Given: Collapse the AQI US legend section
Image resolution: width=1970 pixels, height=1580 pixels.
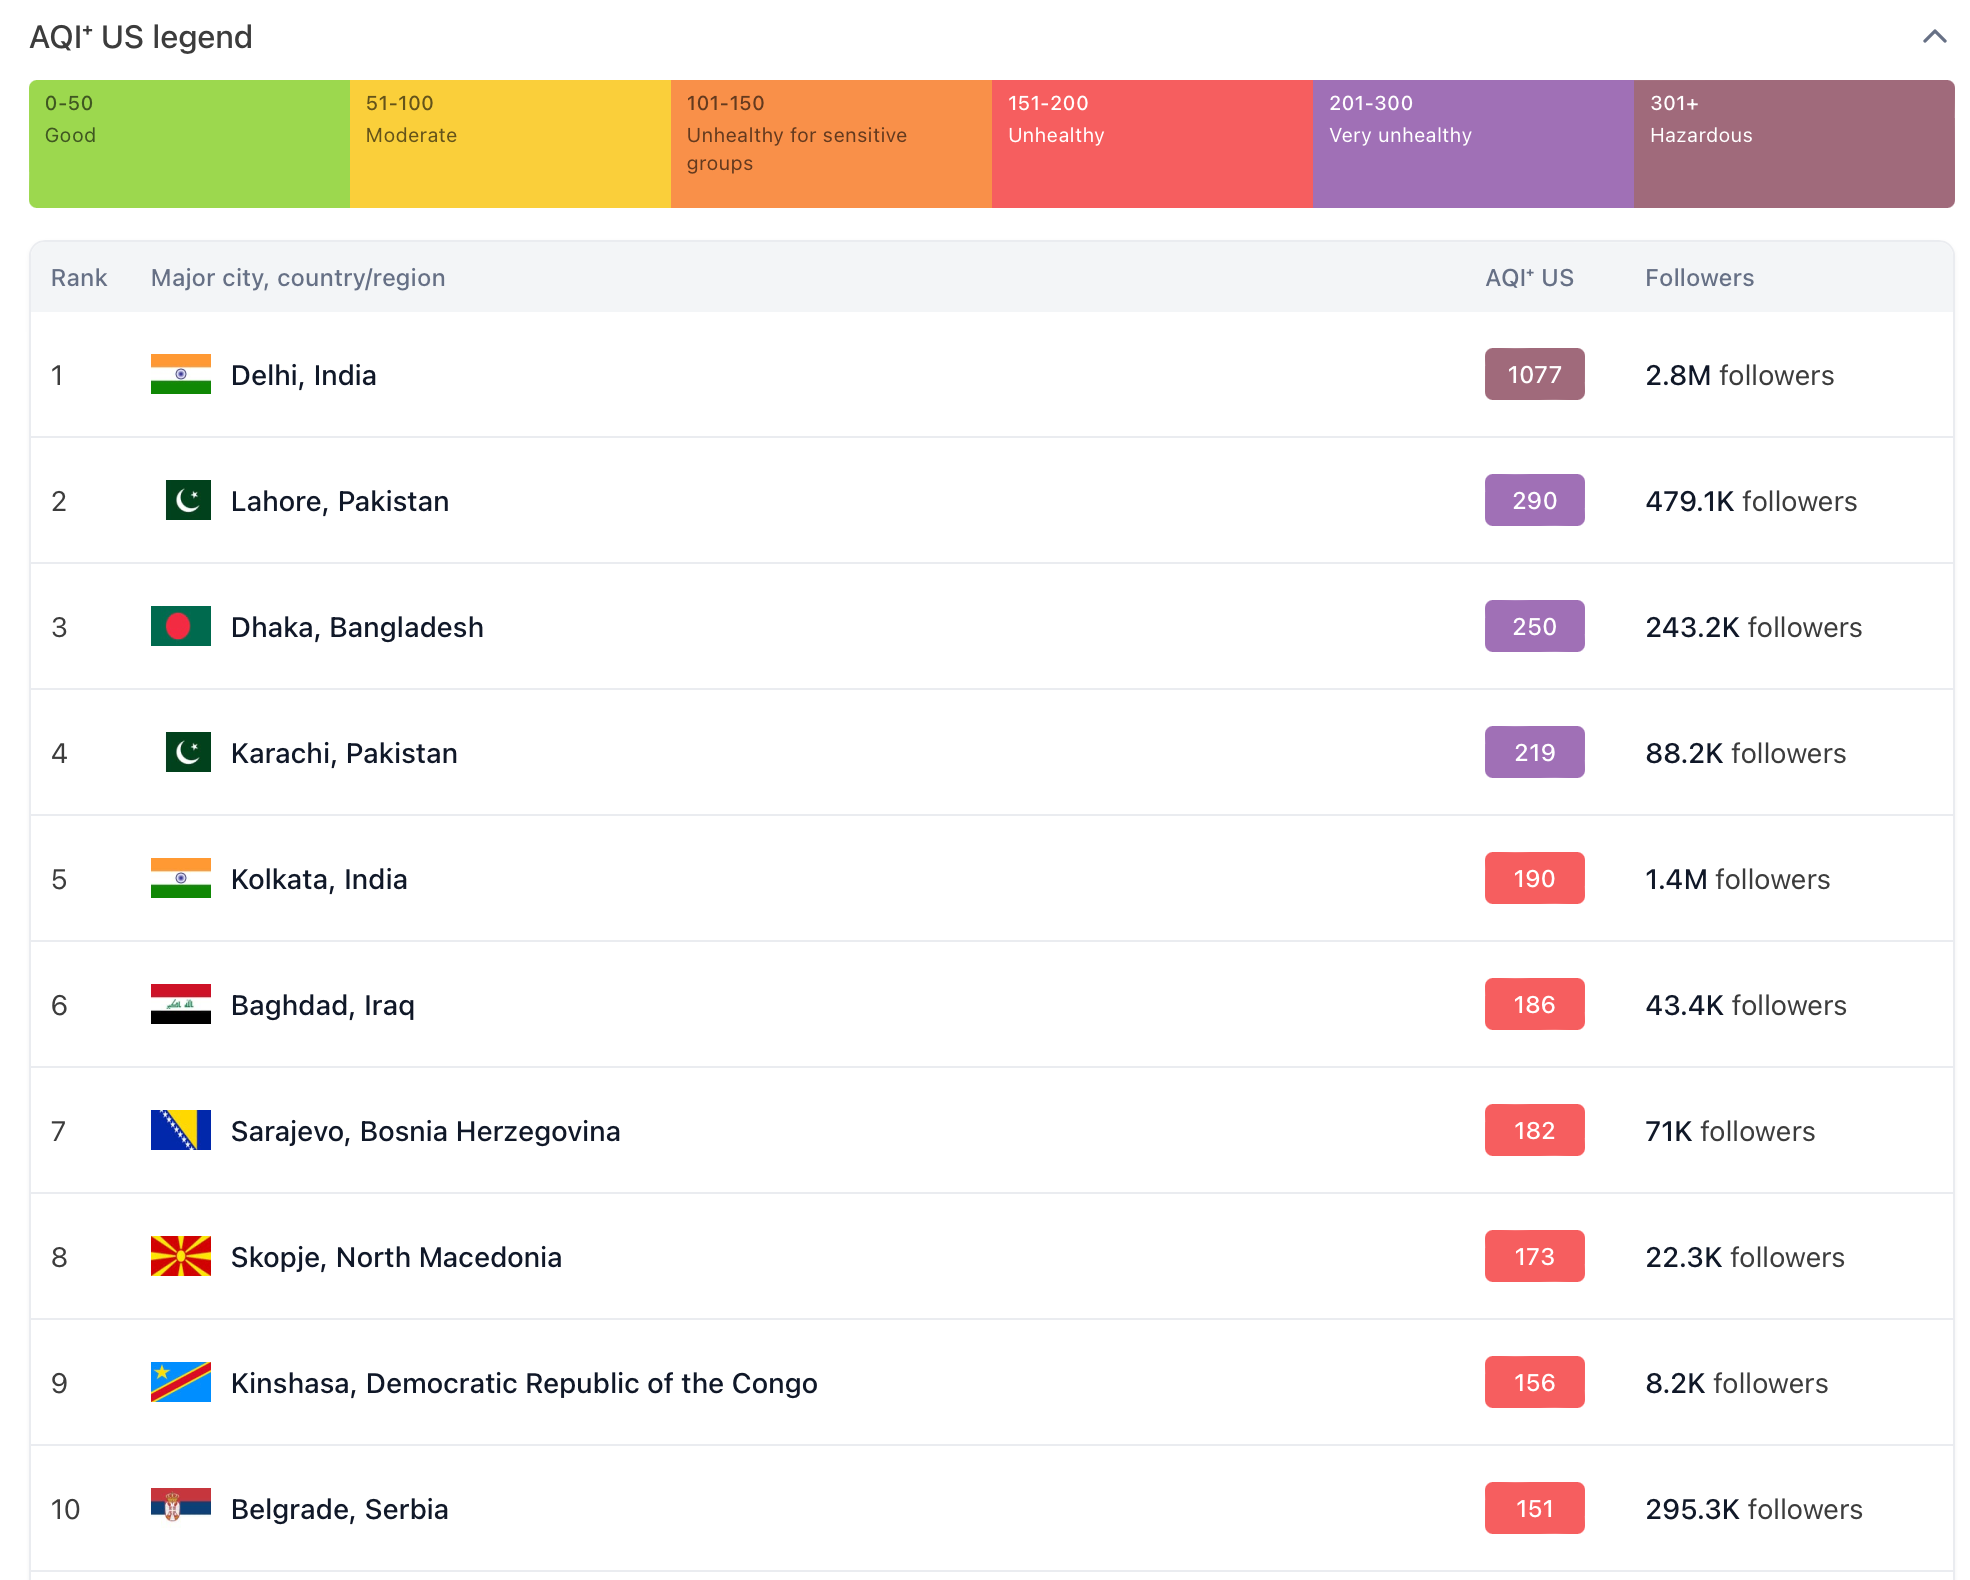Looking at the screenshot, I should tap(1934, 37).
